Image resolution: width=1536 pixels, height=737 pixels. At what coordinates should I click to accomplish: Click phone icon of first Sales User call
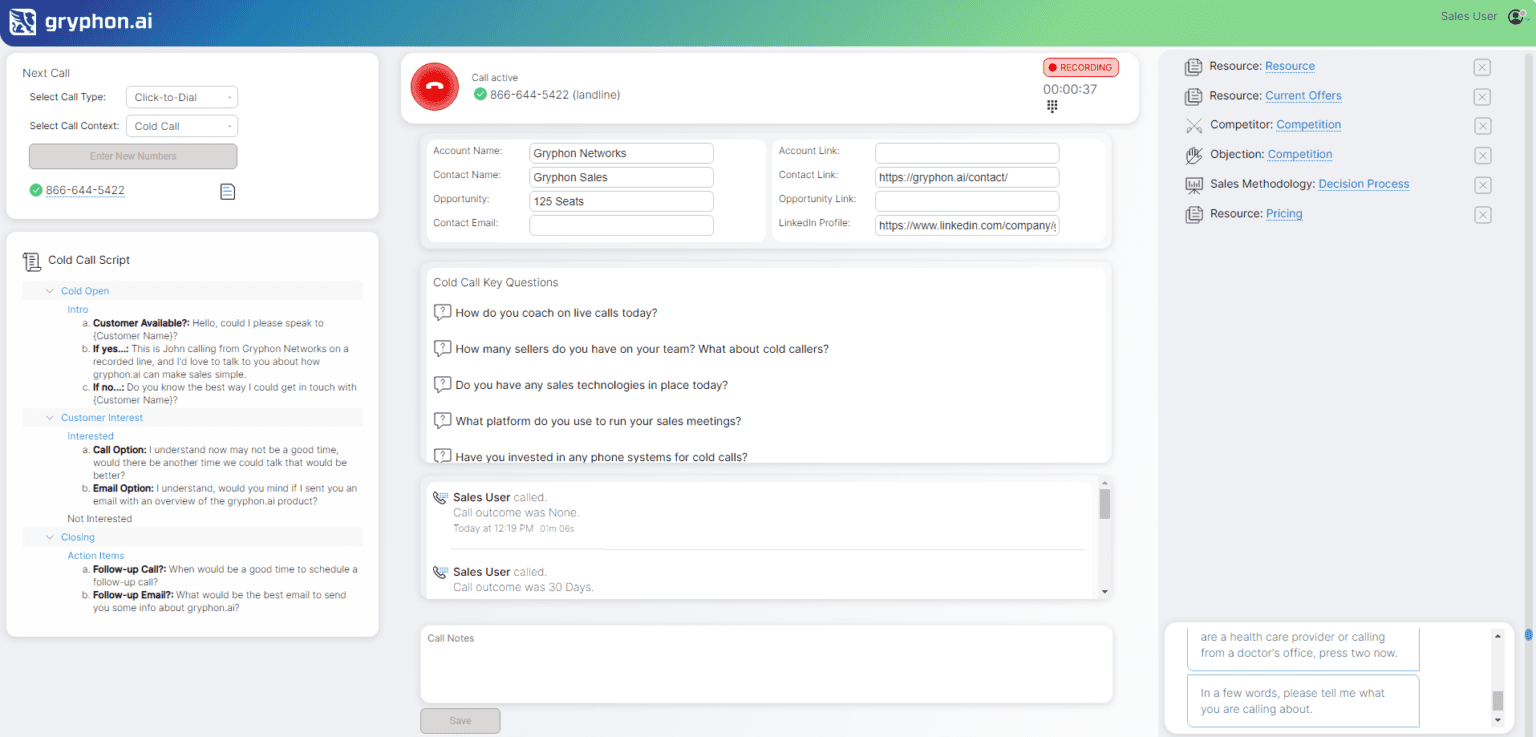[440, 498]
